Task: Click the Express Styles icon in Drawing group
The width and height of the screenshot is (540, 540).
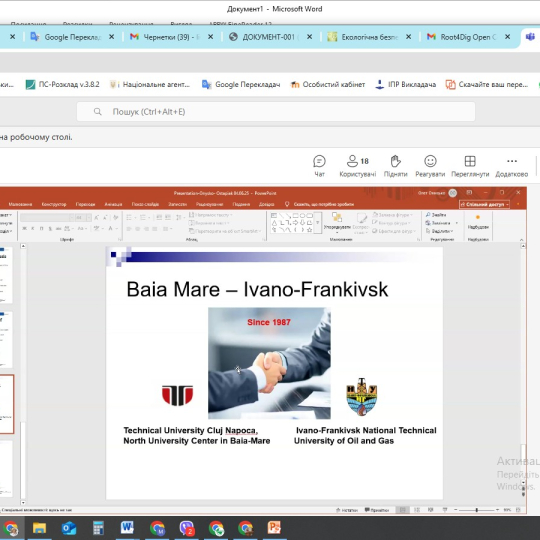Action: pyautogui.click(x=361, y=219)
